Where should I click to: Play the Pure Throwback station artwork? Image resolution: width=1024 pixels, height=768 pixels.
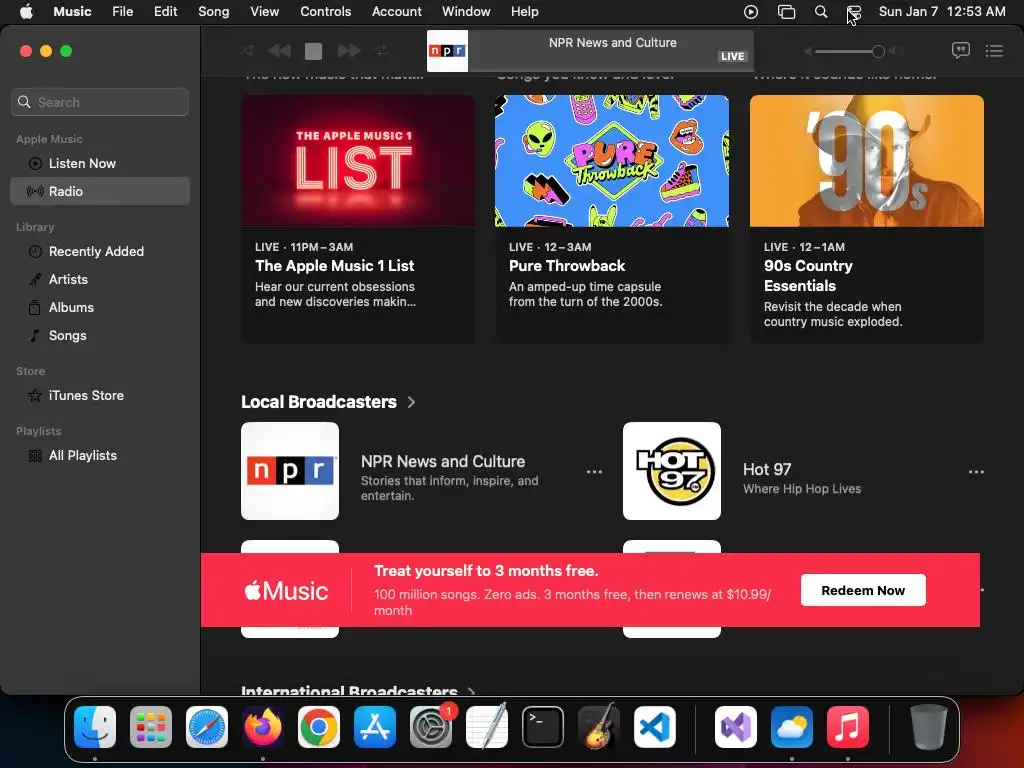[x=612, y=161]
